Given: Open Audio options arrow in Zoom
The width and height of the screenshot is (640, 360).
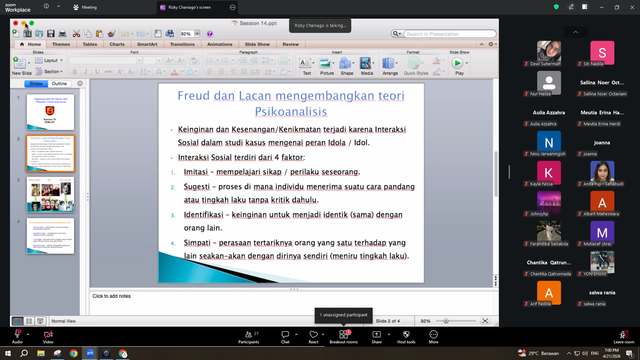Looking at the screenshot, I should coord(28,334).
